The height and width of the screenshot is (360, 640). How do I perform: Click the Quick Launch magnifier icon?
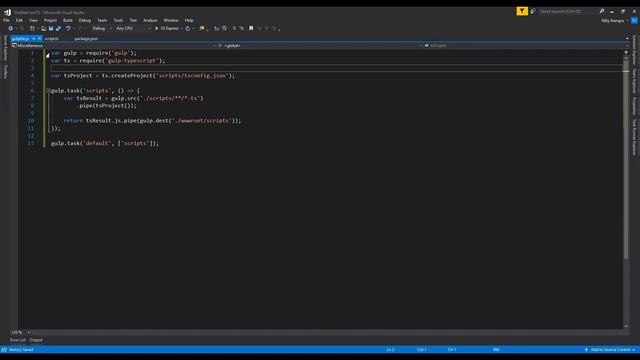(x=602, y=11)
